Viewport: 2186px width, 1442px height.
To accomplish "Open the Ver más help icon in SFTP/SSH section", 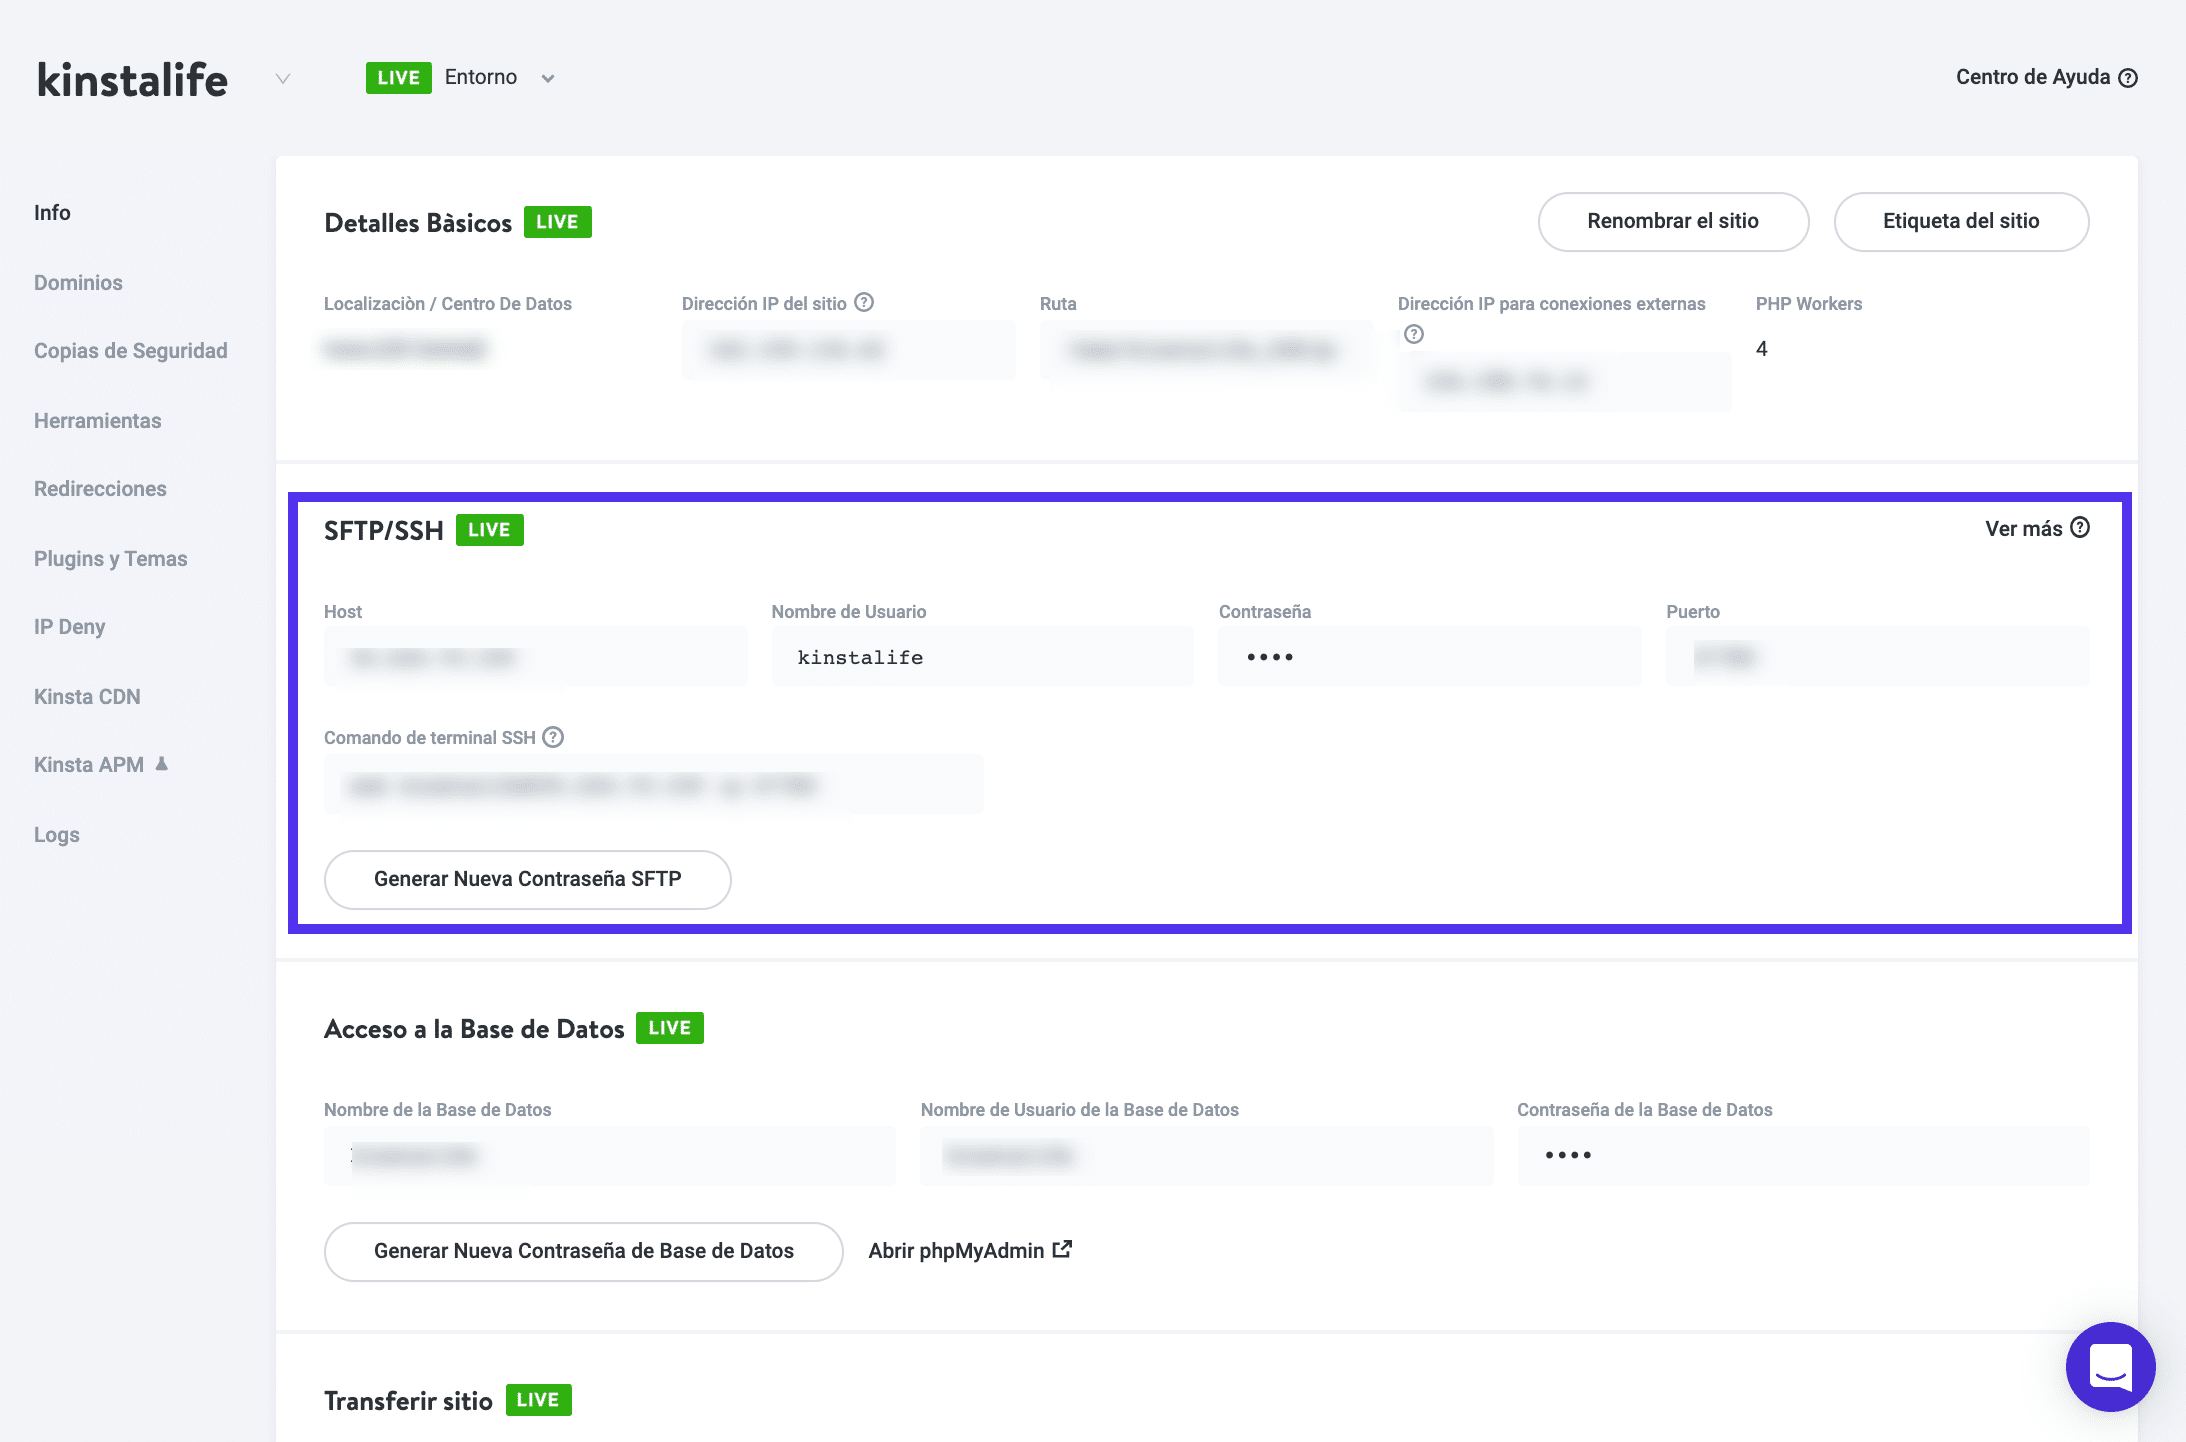I will coord(2079,528).
